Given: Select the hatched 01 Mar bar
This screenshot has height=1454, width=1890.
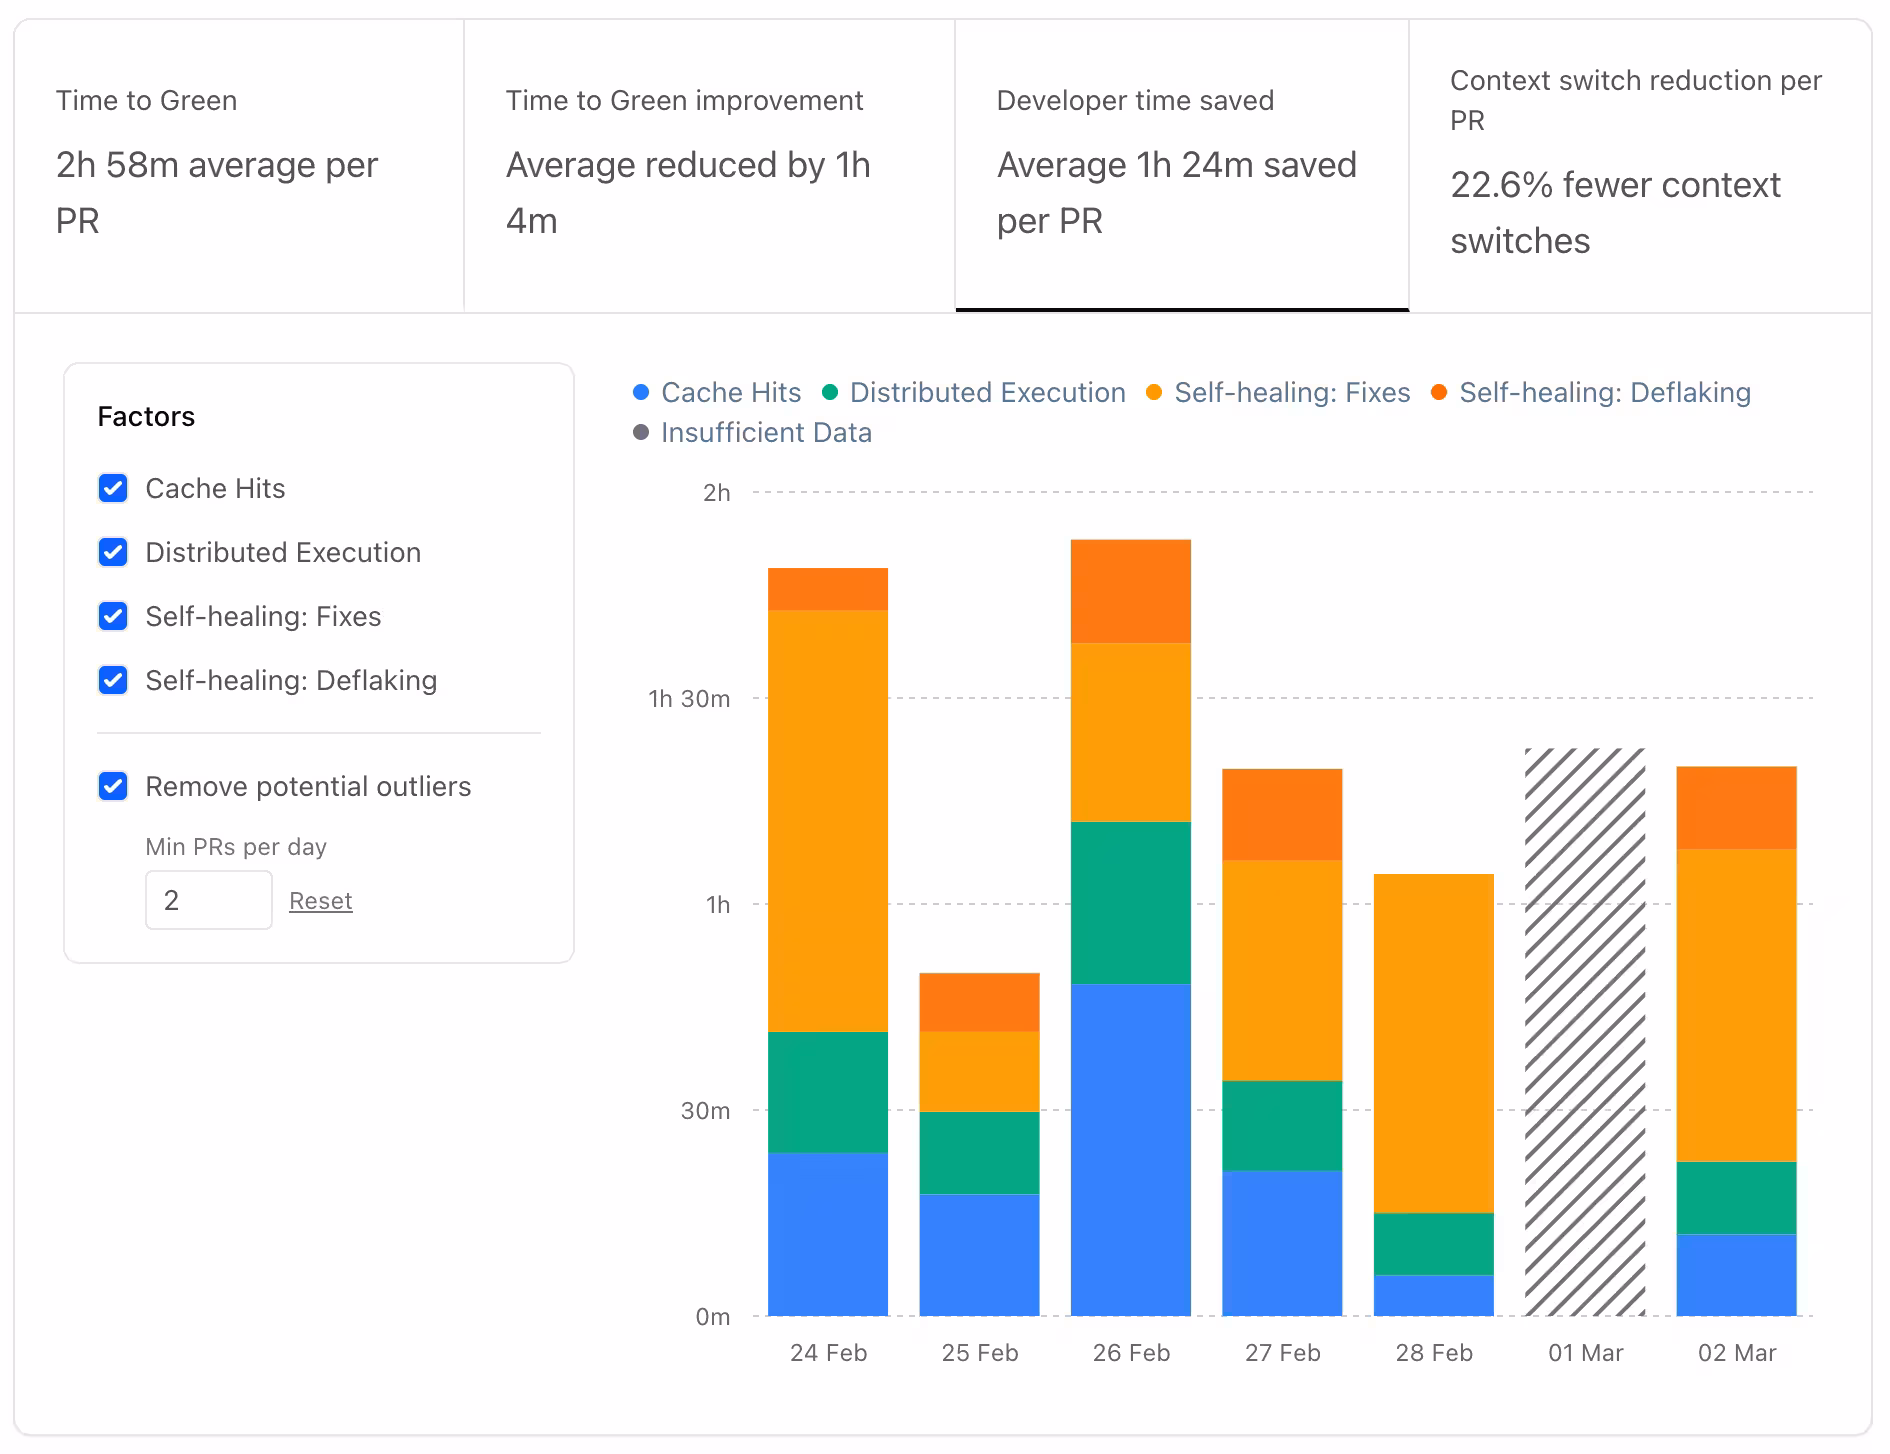Looking at the screenshot, I should [1585, 1040].
